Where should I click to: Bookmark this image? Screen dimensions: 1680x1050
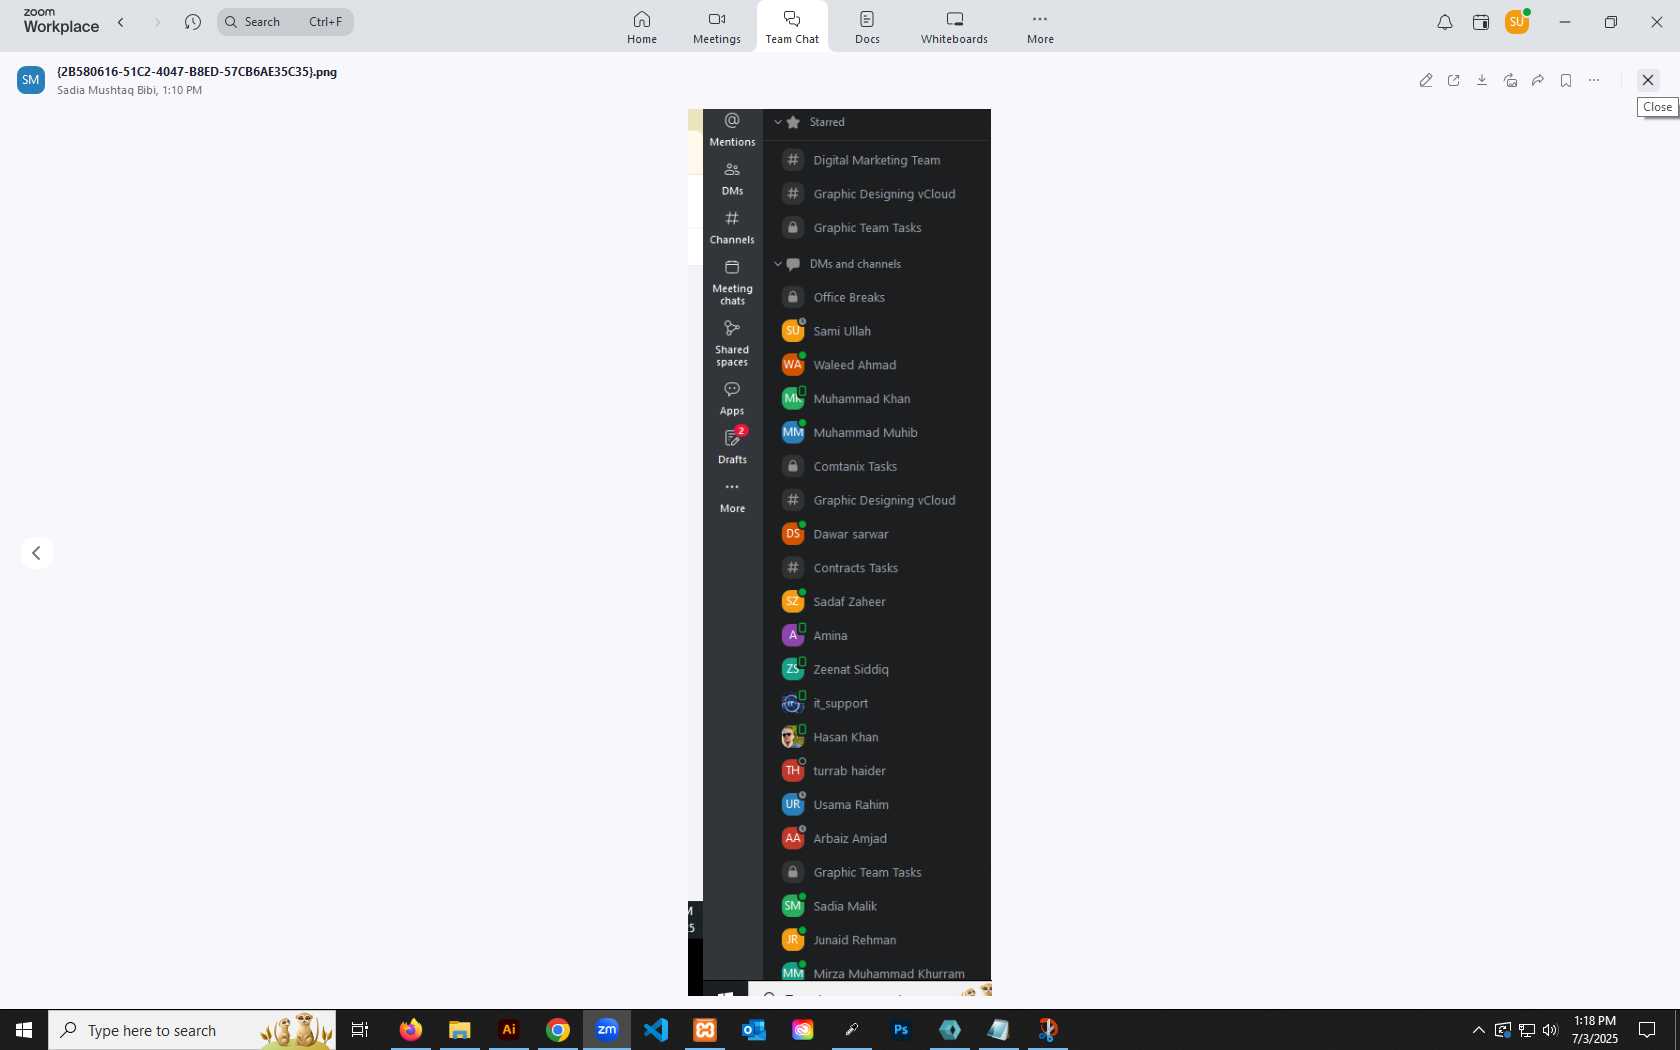point(1566,80)
